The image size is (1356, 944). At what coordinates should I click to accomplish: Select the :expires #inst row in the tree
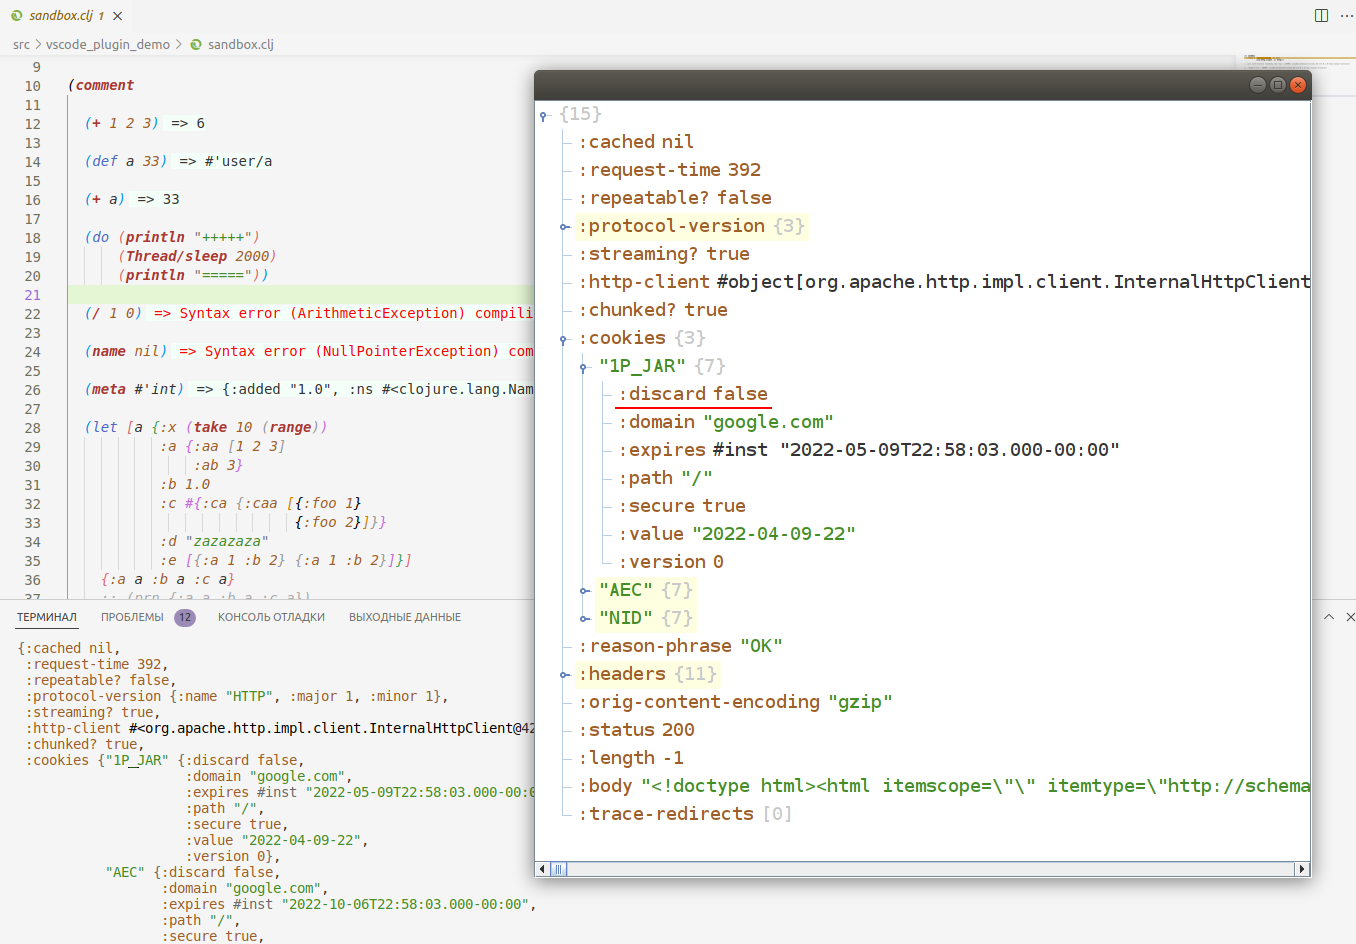(869, 450)
